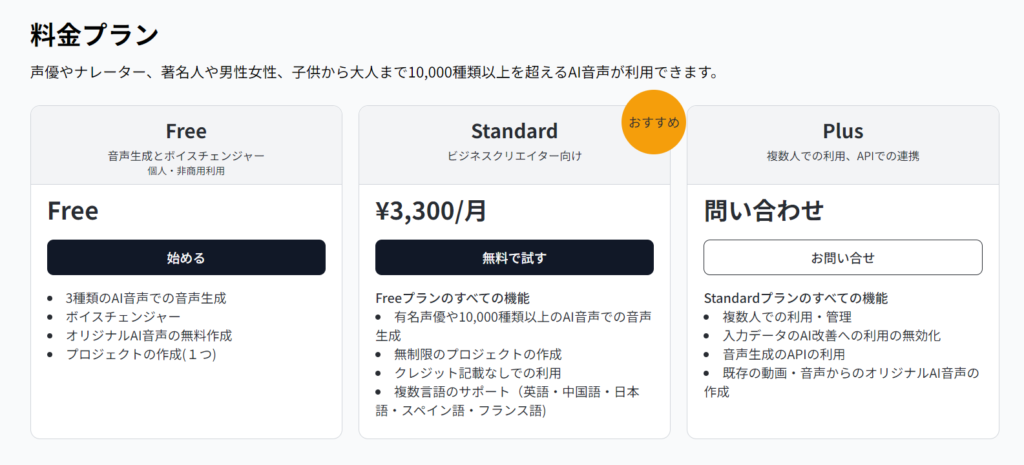Click 3種類のAI音声での音声生成 list item
The image size is (1024, 465).
146,298
